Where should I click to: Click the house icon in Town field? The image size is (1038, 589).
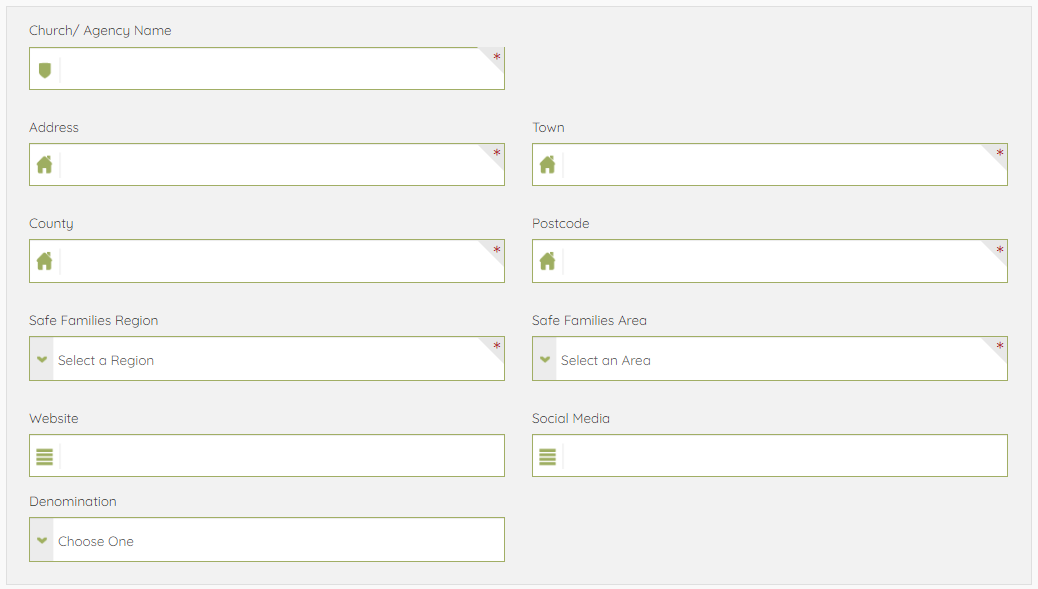pos(547,165)
